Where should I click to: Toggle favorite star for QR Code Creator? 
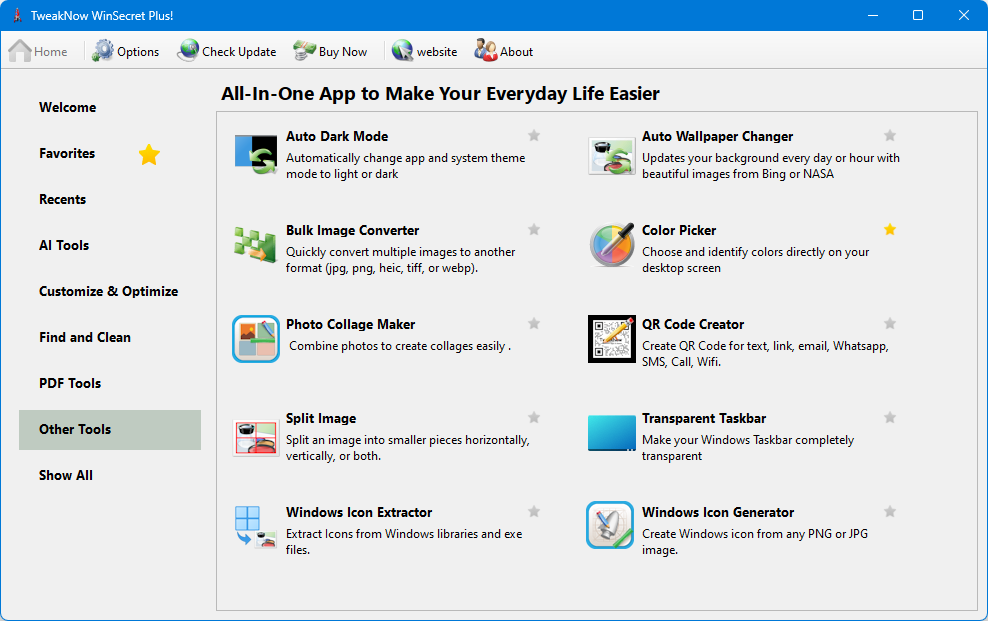pos(890,324)
